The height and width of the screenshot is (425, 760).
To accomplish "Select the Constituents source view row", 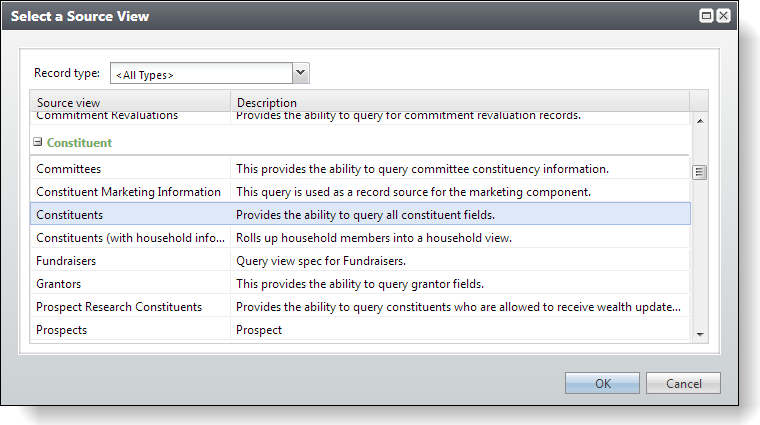I will coord(360,215).
